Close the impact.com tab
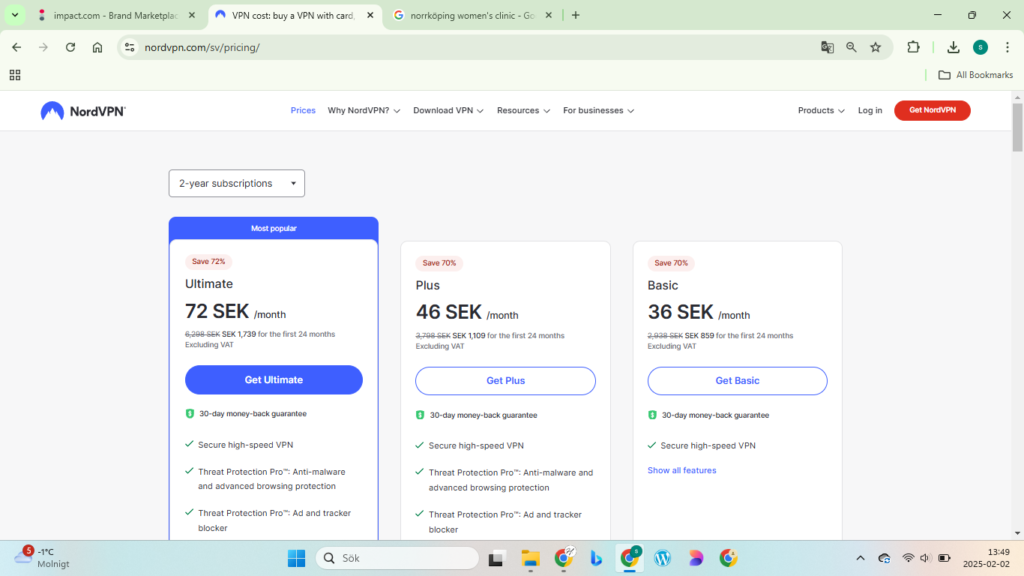This screenshot has height=576, width=1024. 191,15
